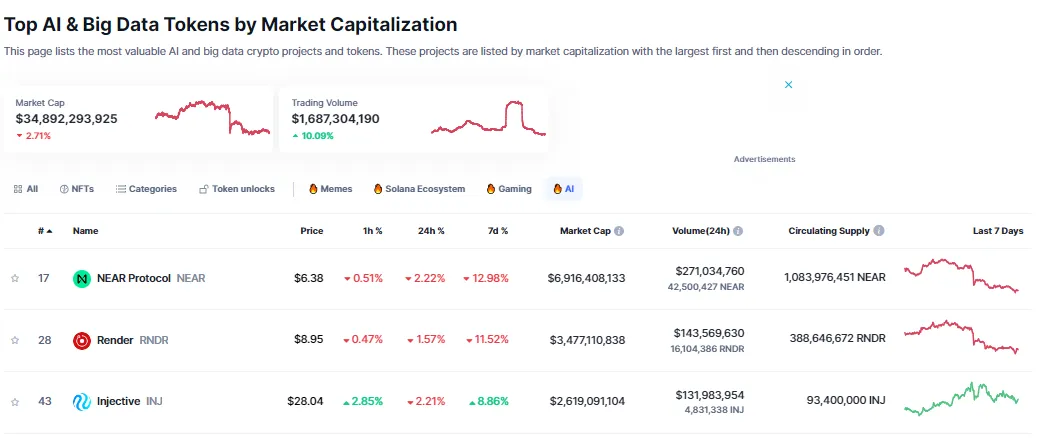Sort the table by Price column header
The width and height of the screenshot is (1053, 438).
[x=312, y=231]
